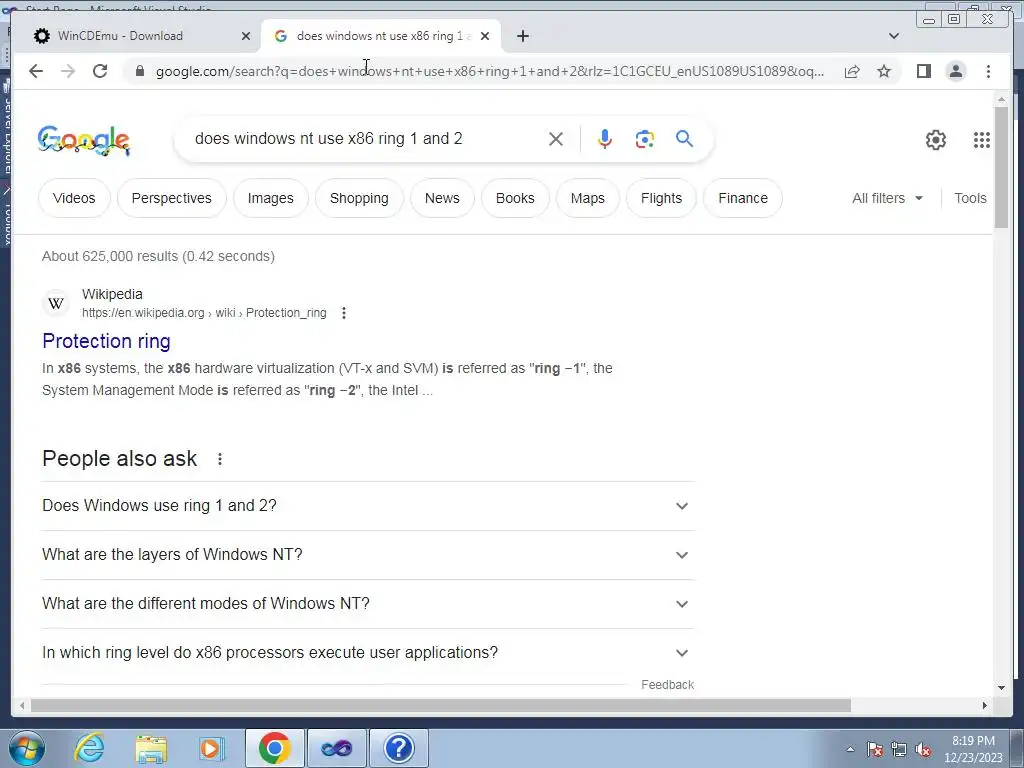Viewport: 1024px width, 768px height.
Task: Close the WinCDEmu - Download tab
Action: 246,36
